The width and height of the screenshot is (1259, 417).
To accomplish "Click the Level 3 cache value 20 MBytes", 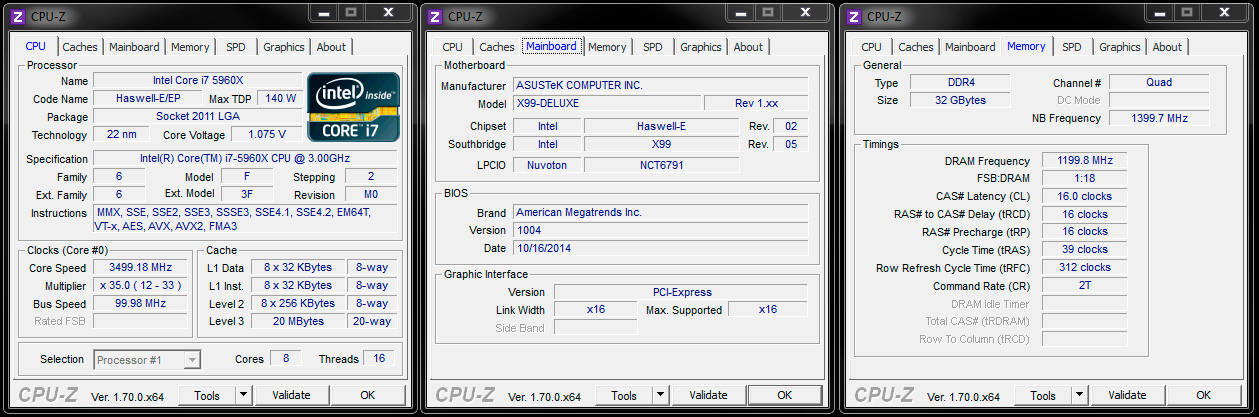I will tap(299, 321).
